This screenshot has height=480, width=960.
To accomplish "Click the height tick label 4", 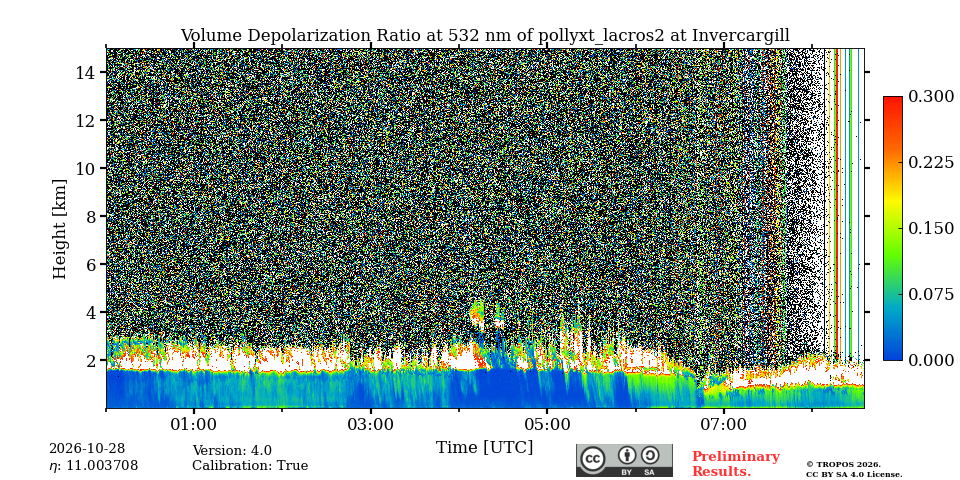I will pos(93,312).
